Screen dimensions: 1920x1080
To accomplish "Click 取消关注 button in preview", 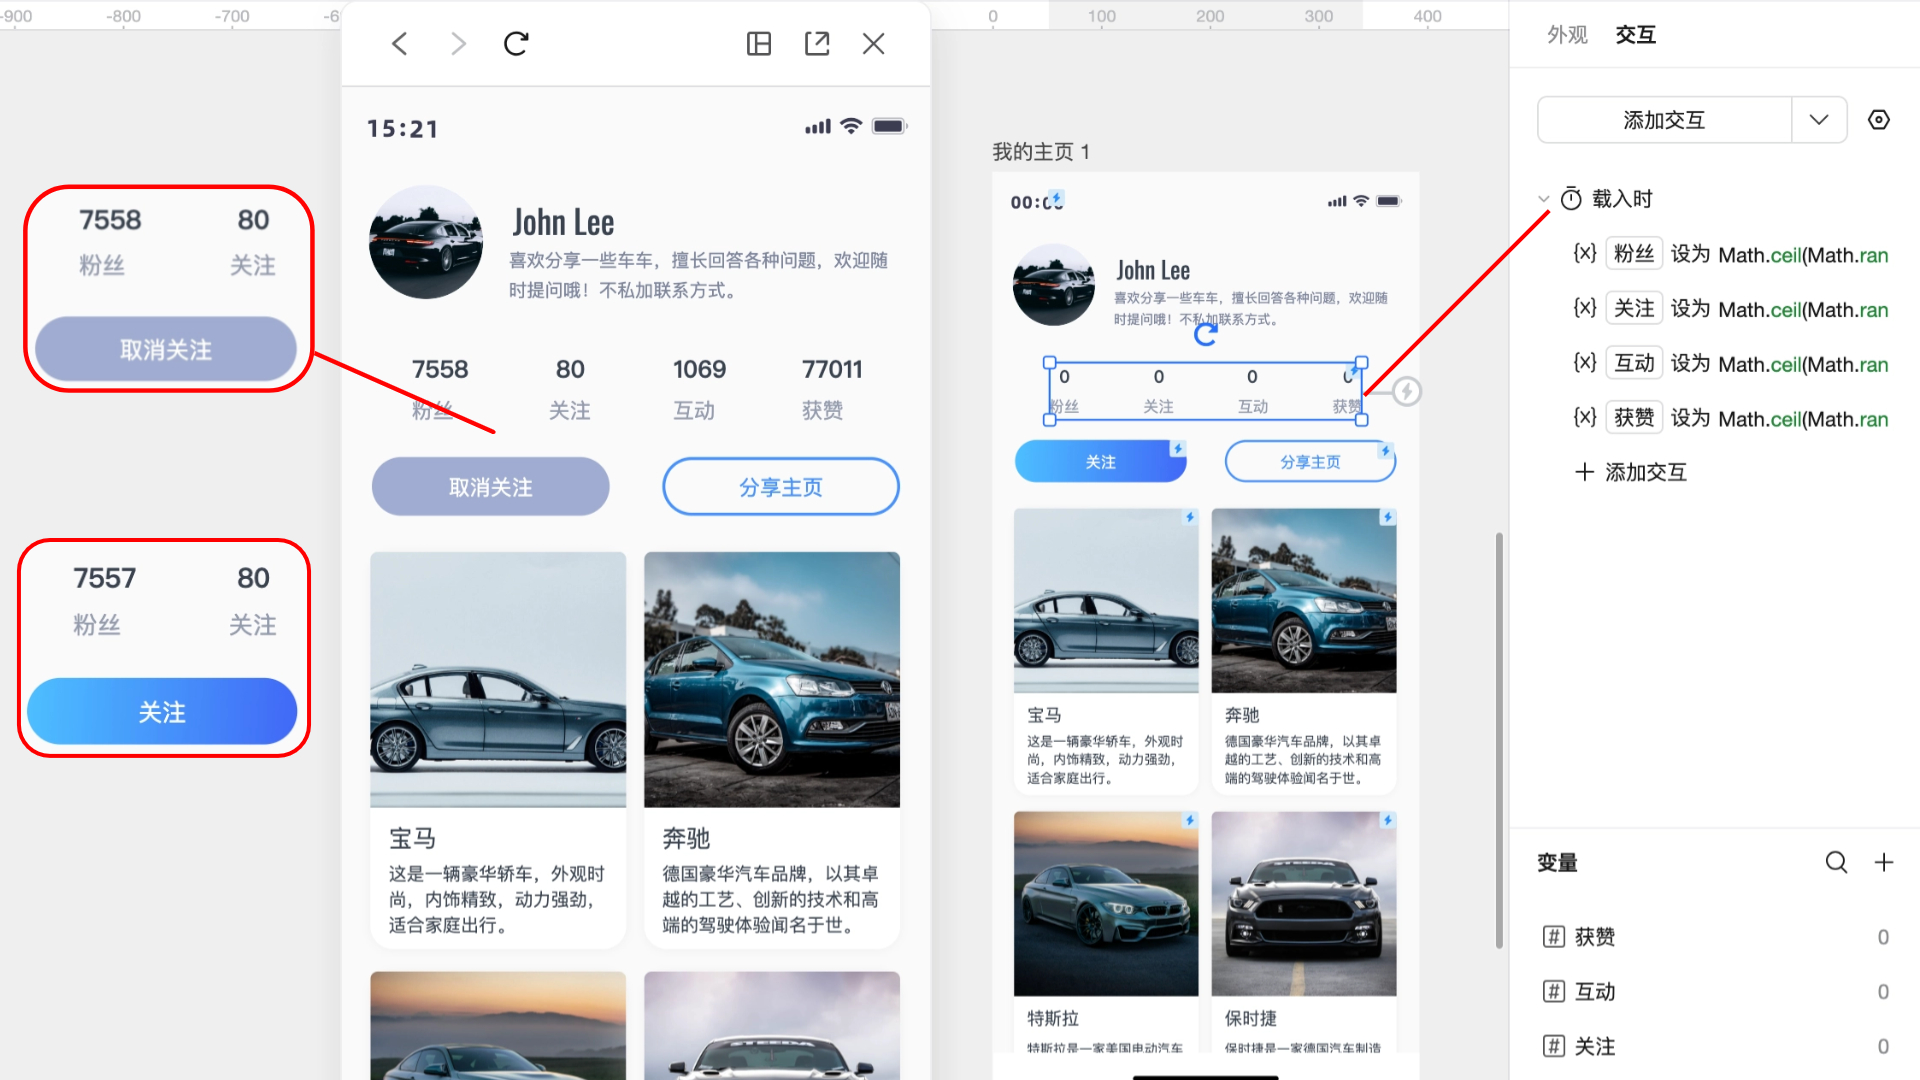I will click(x=490, y=487).
